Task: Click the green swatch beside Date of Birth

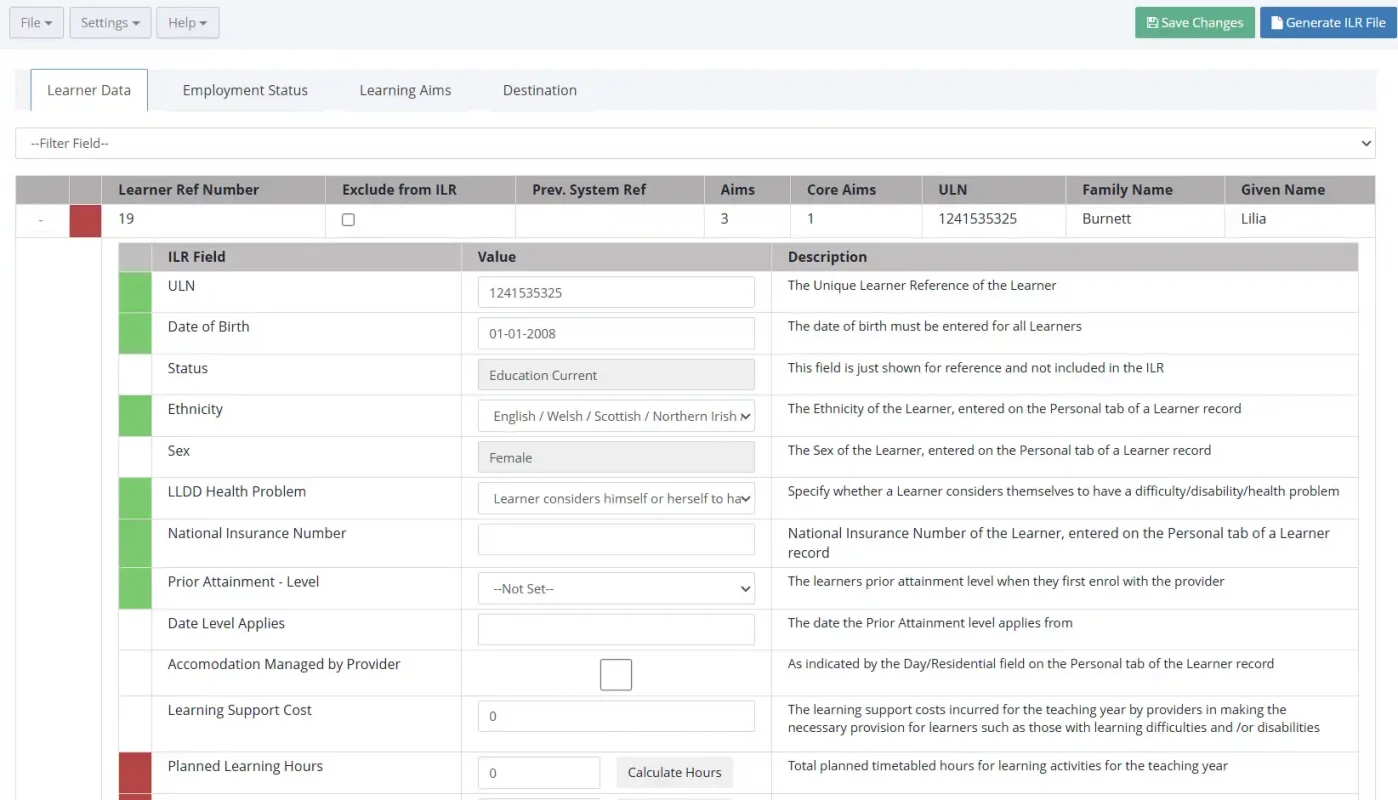Action: [135, 334]
